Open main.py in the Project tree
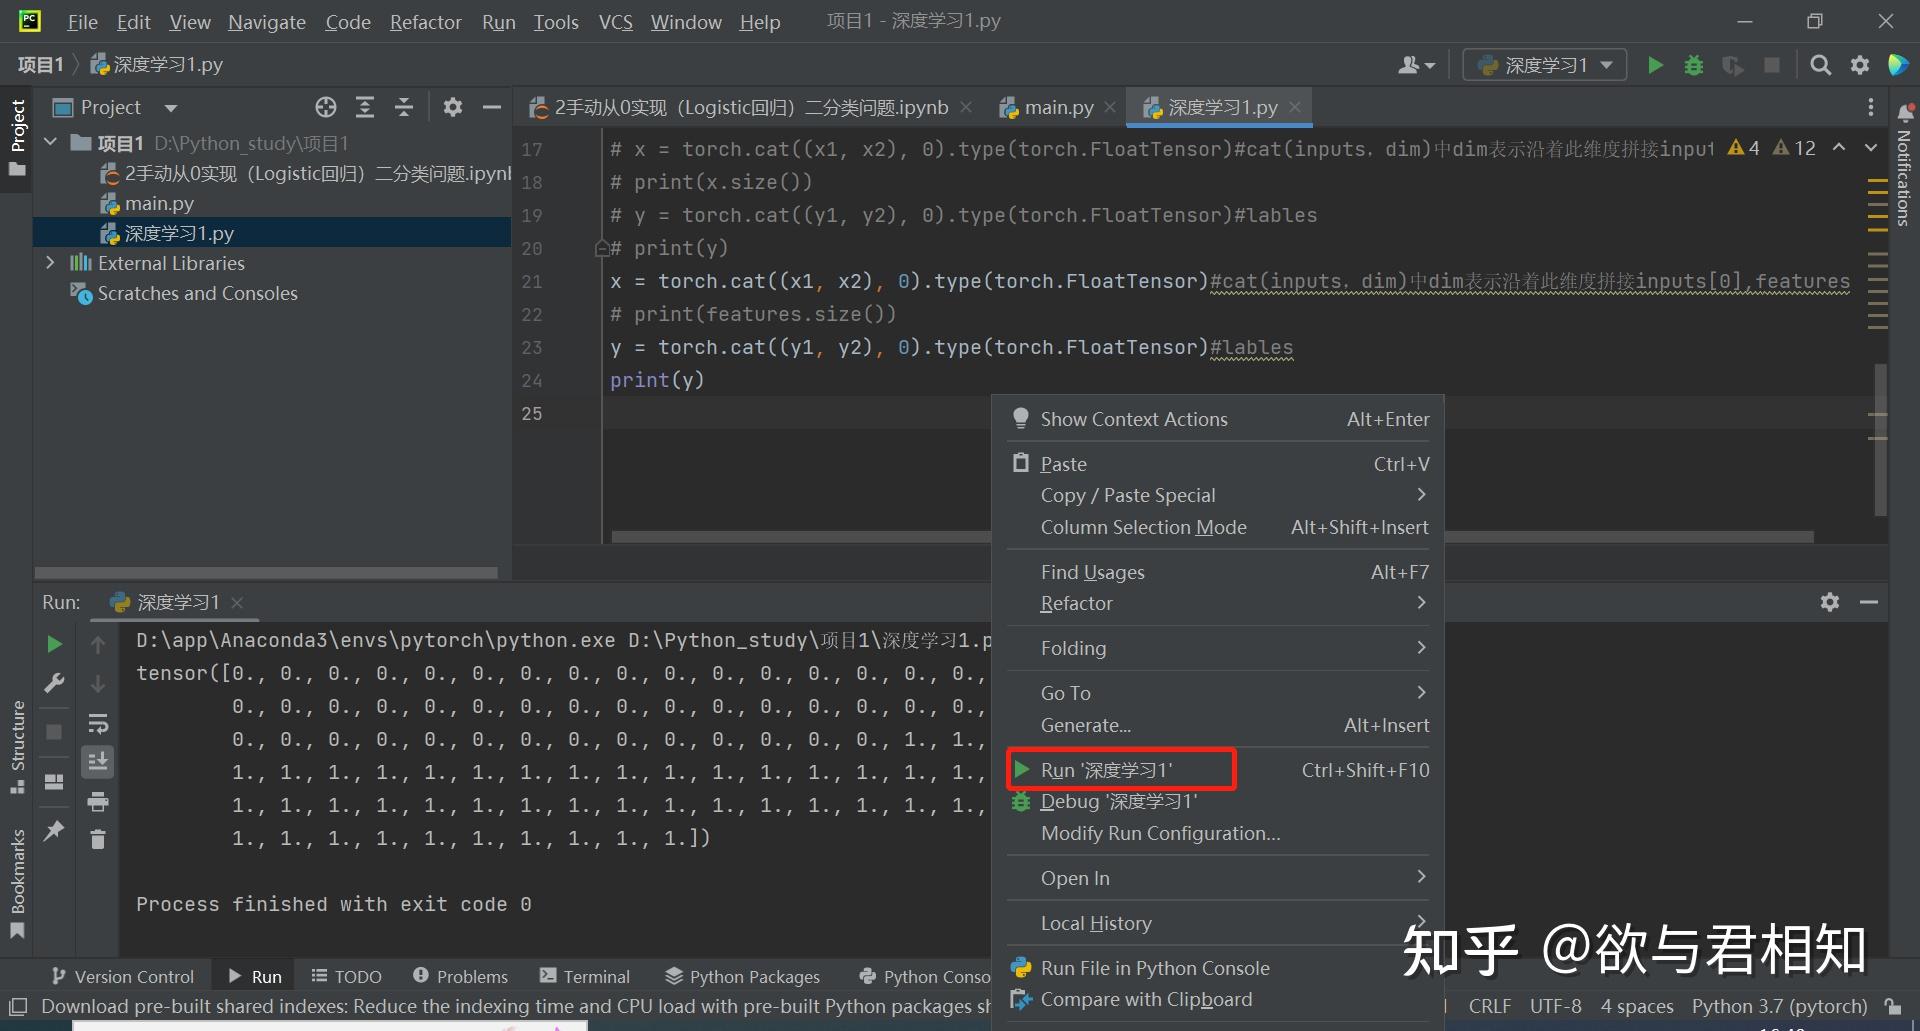Screen dimensions: 1920x1031 159,203
